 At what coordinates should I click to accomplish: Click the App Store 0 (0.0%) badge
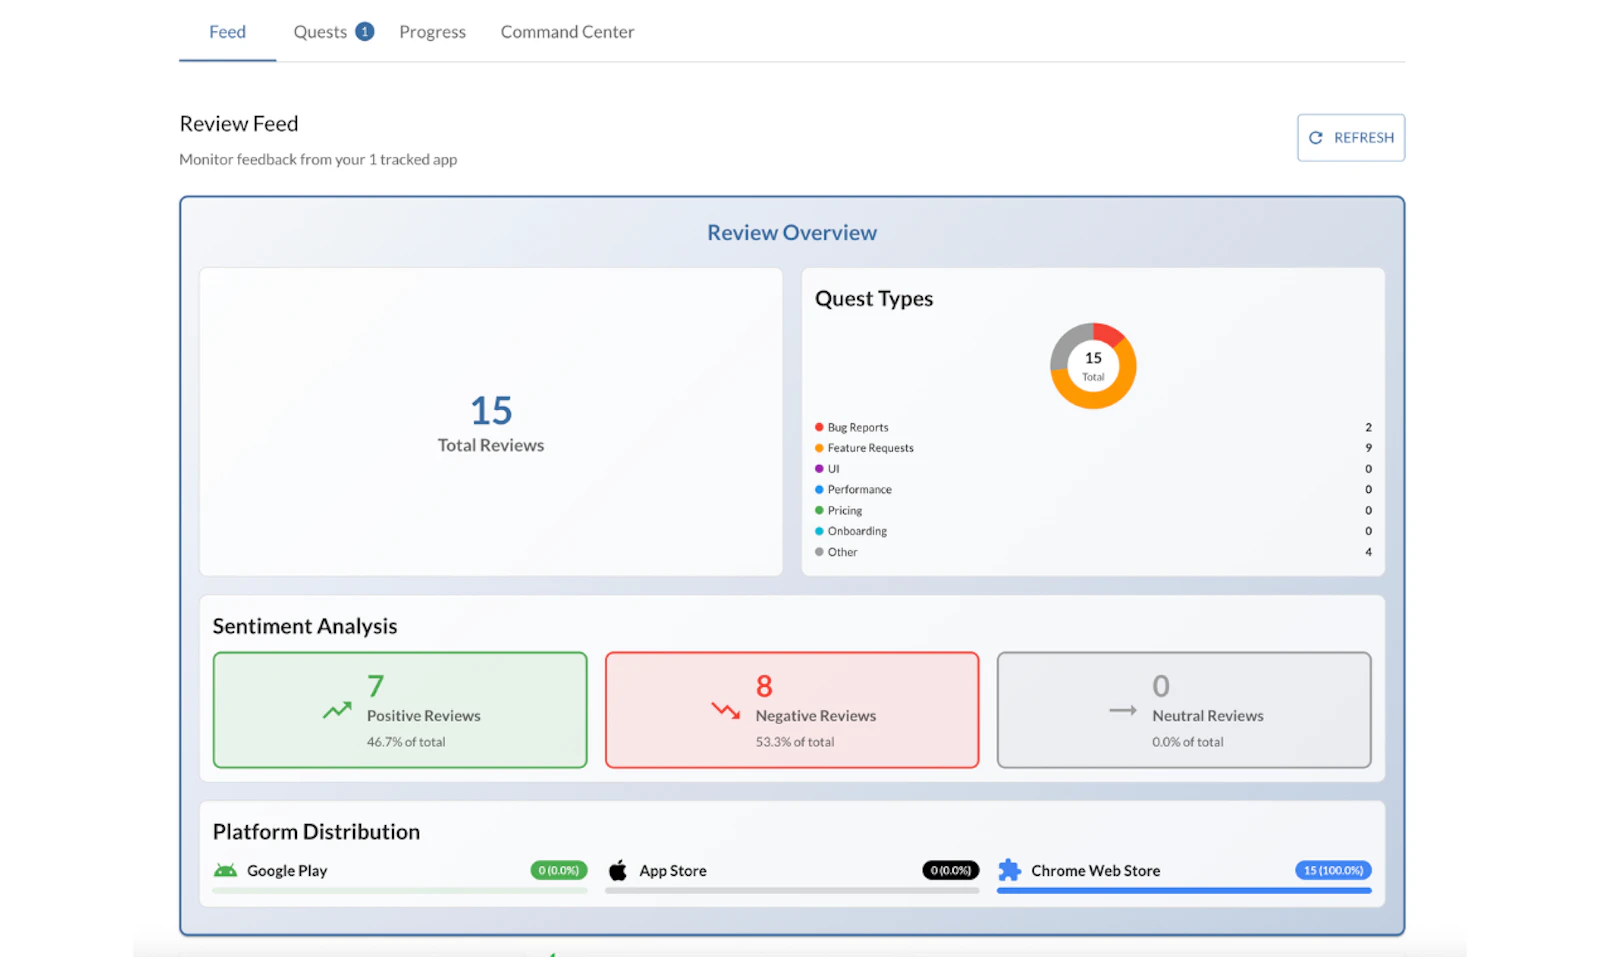coord(951,871)
